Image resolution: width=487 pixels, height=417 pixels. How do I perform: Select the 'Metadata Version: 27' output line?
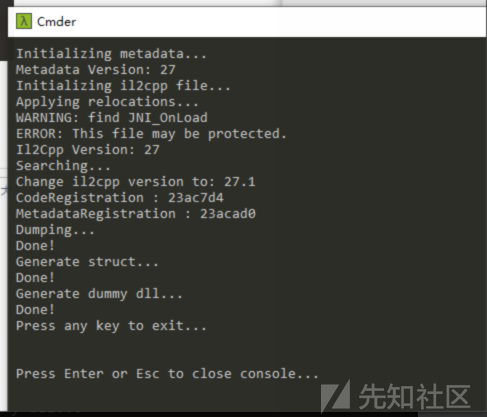pyautogui.click(x=95, y=70)
